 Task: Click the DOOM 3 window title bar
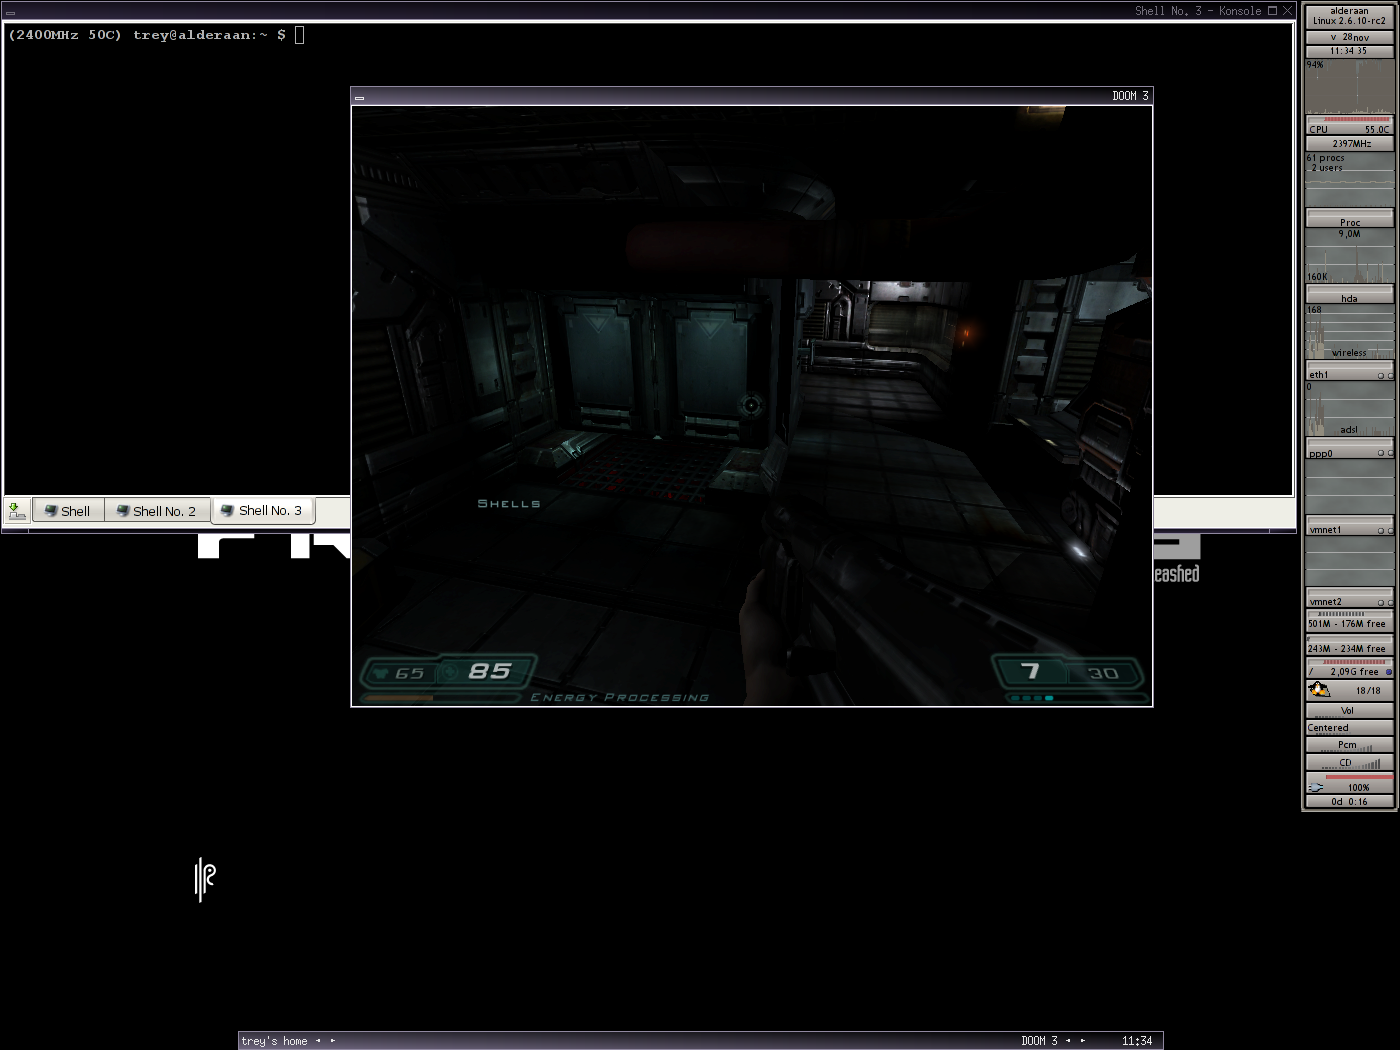point(752,96)
